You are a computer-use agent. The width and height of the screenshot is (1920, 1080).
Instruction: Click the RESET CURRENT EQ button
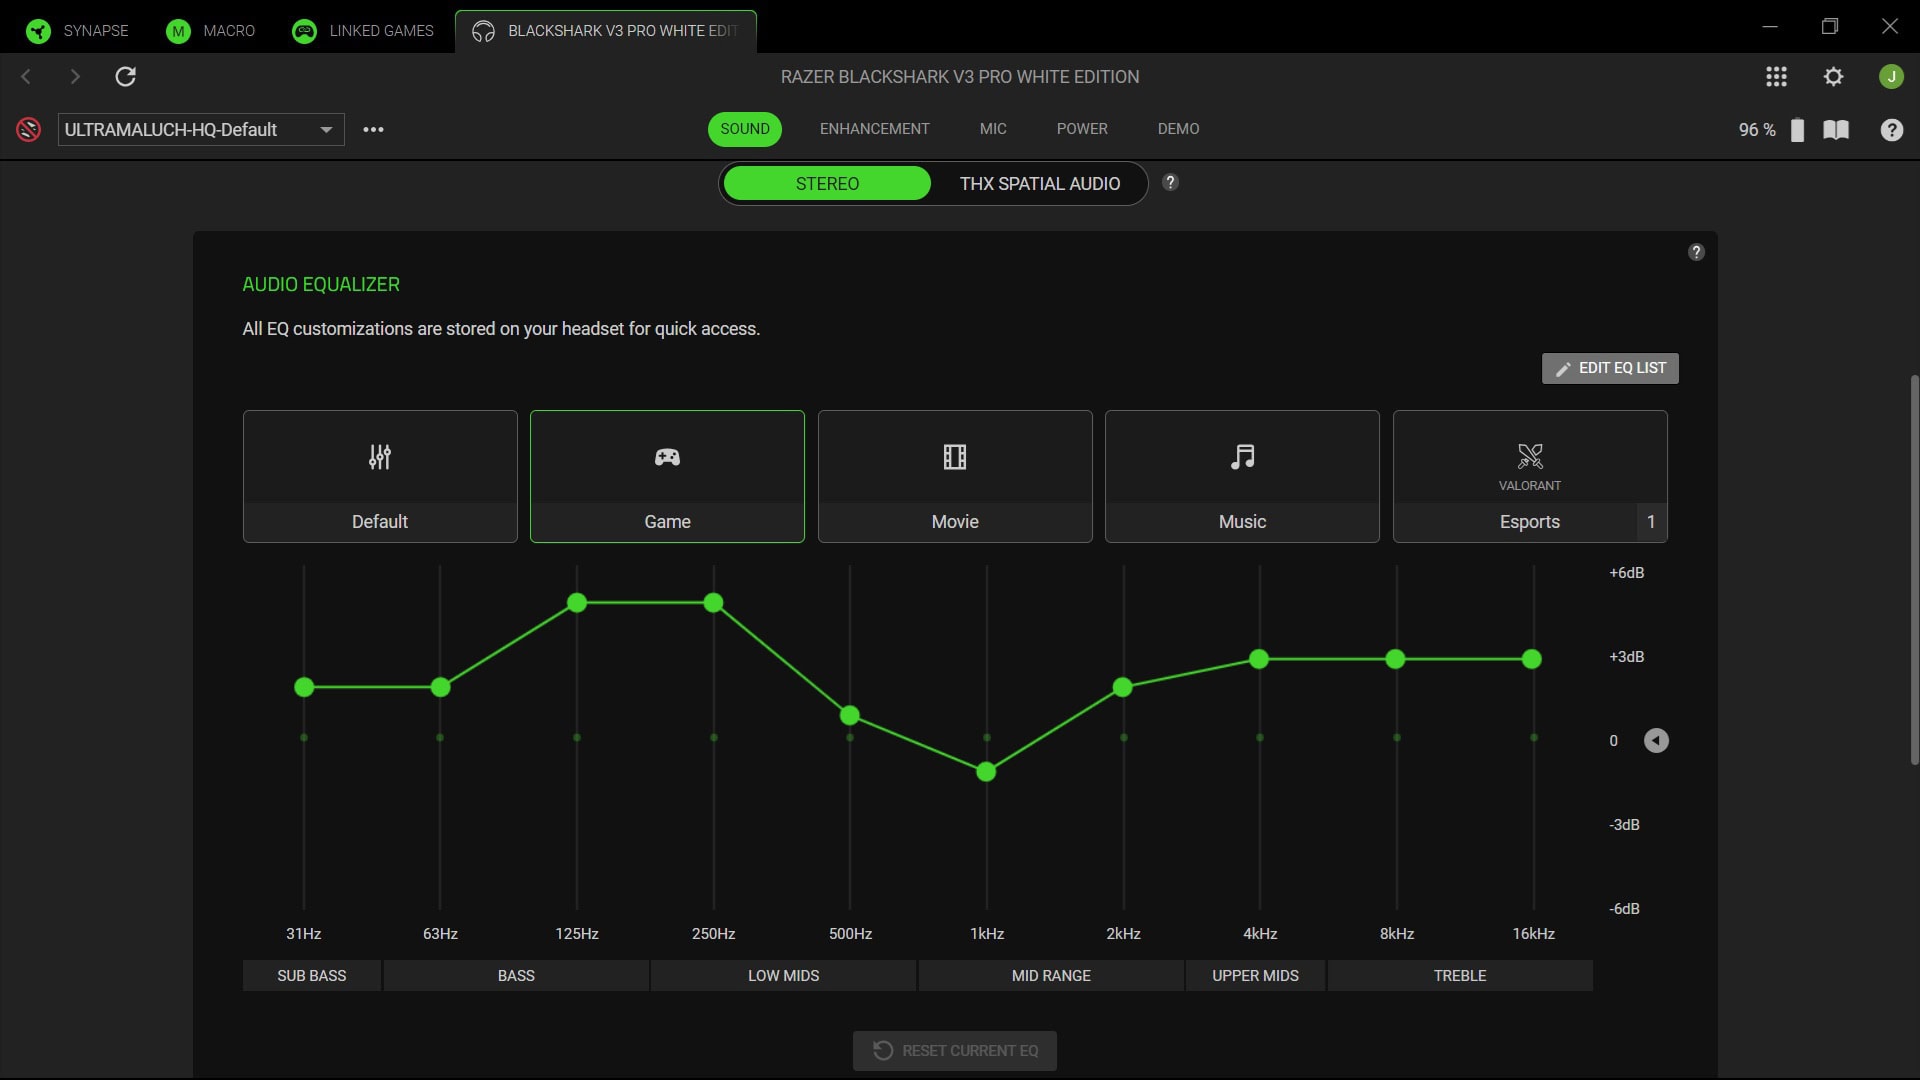pos(954,1051)
